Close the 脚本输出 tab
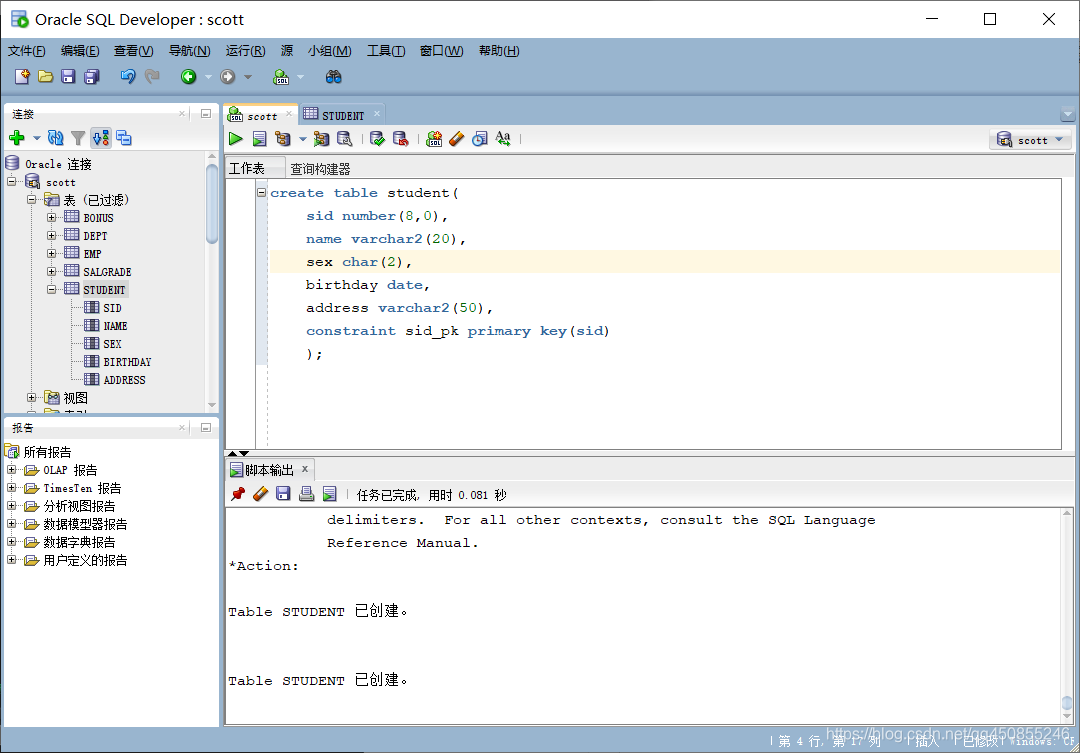The image size is (1080, 753). 304,469
